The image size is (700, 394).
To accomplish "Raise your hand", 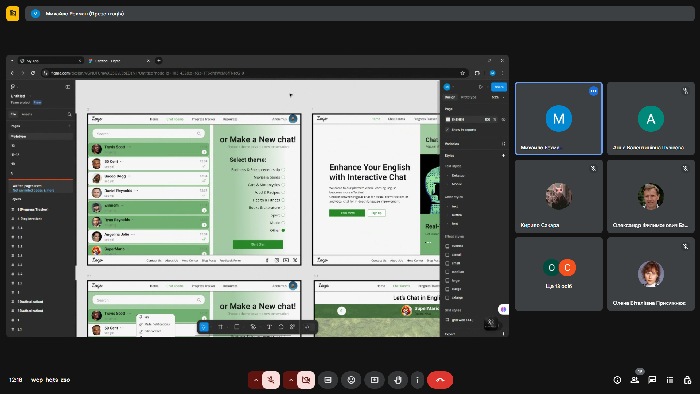I will click(397, 380).
